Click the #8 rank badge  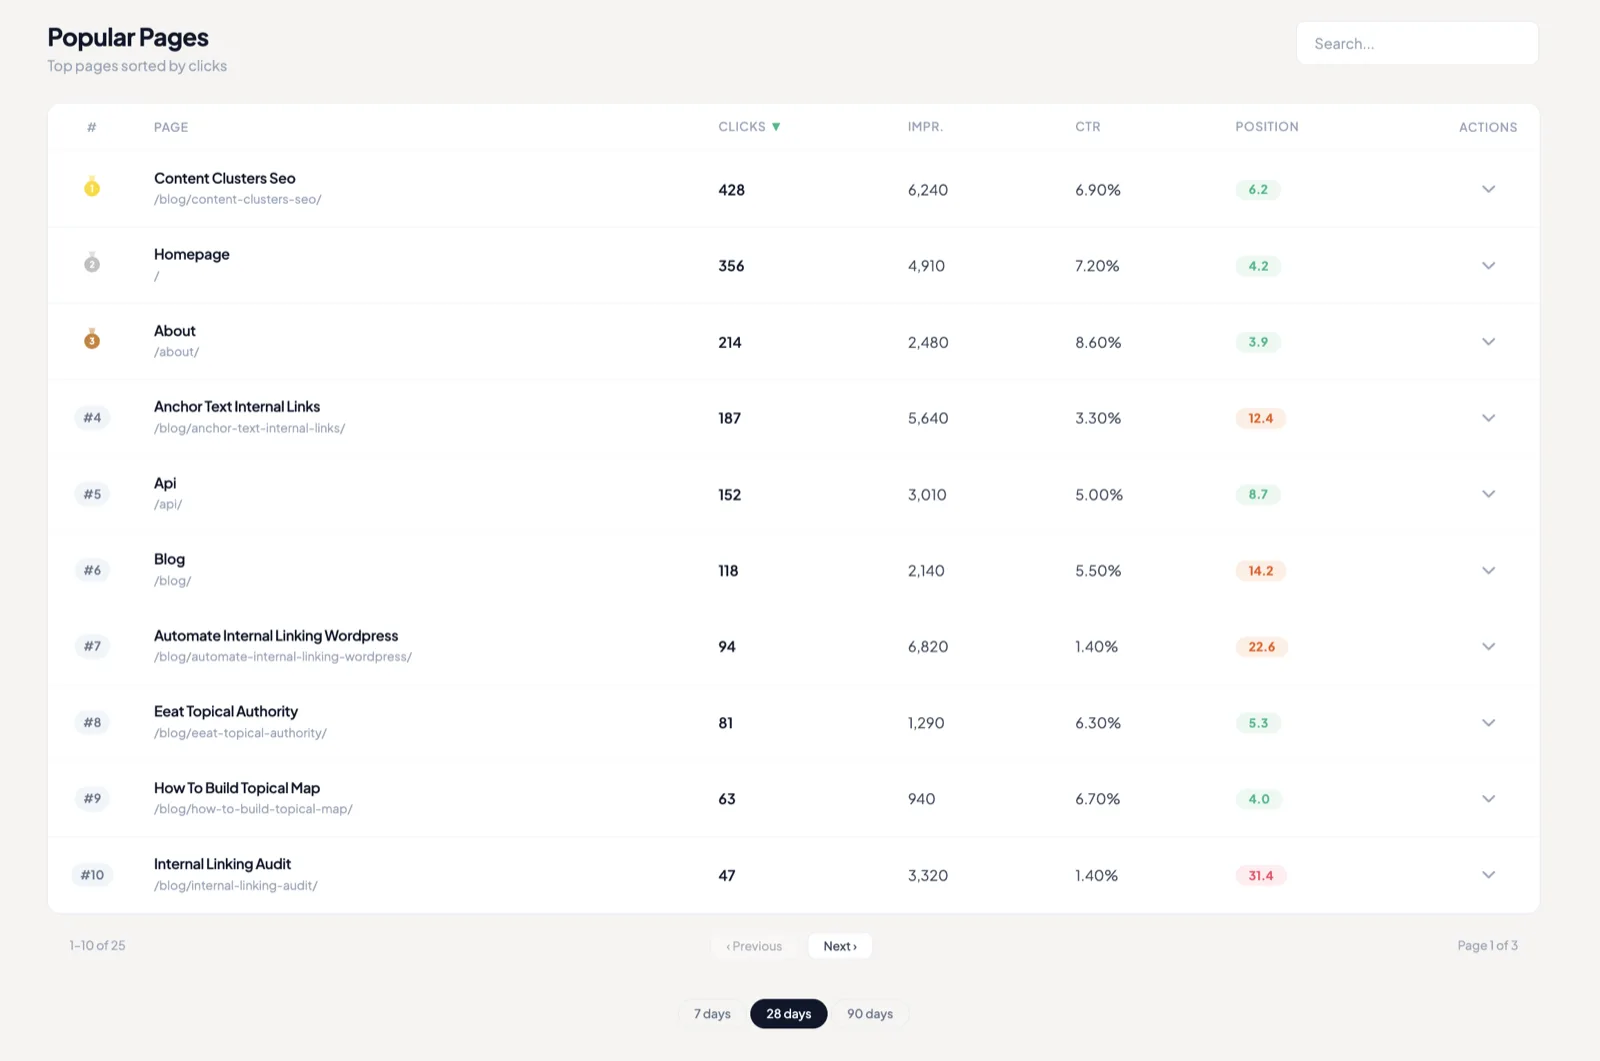92,722
